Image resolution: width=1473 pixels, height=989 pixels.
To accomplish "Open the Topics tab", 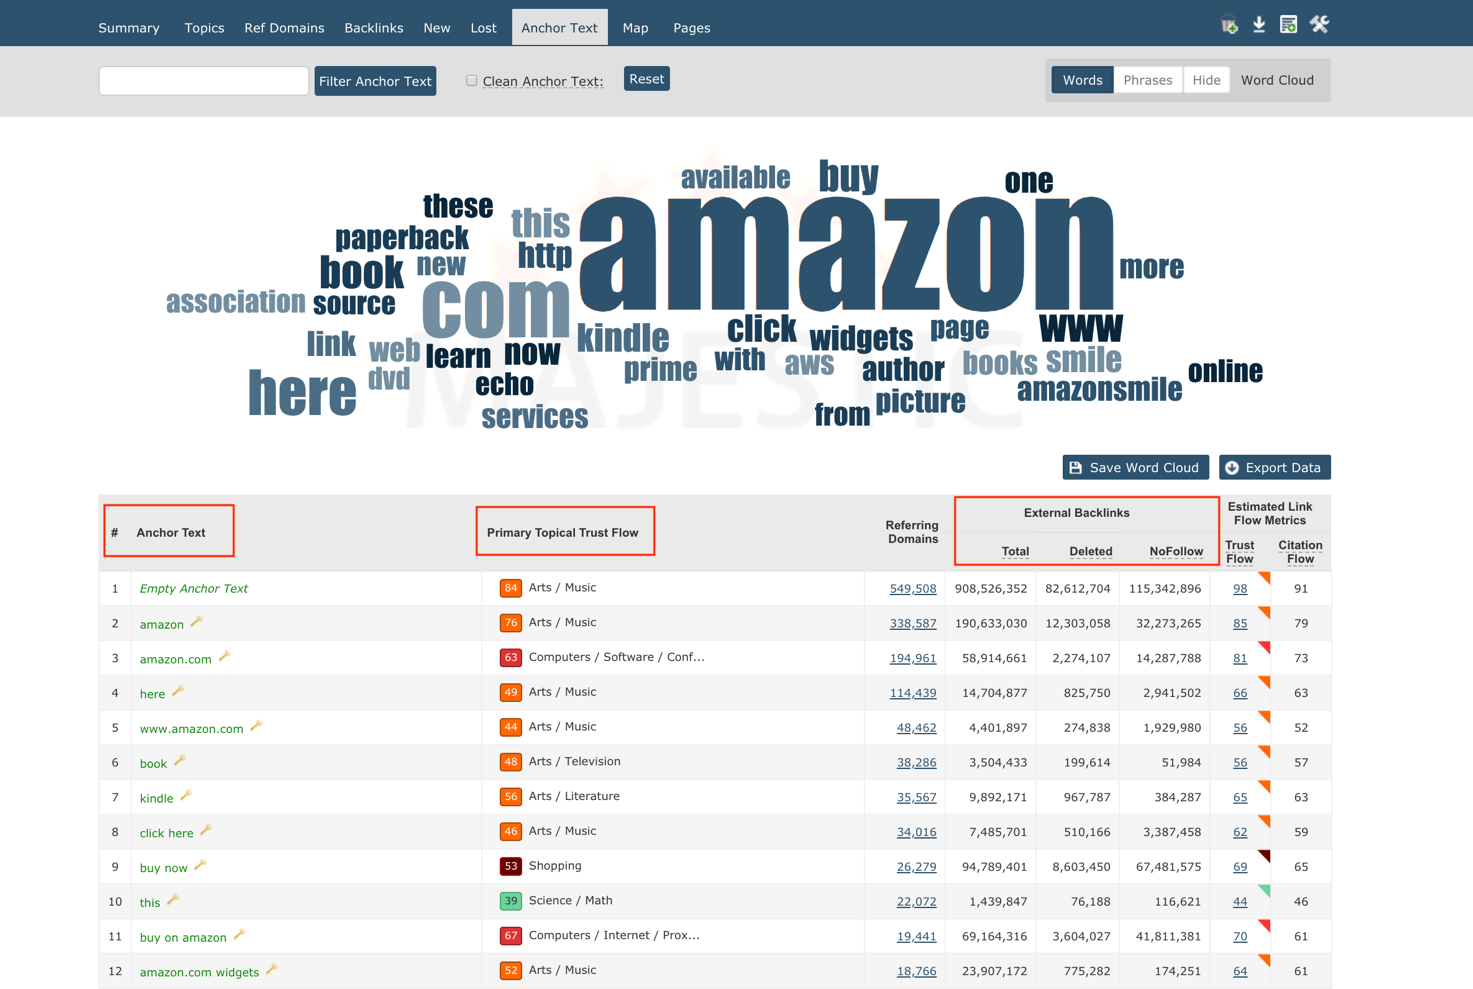I will click(x=204, y=28).
